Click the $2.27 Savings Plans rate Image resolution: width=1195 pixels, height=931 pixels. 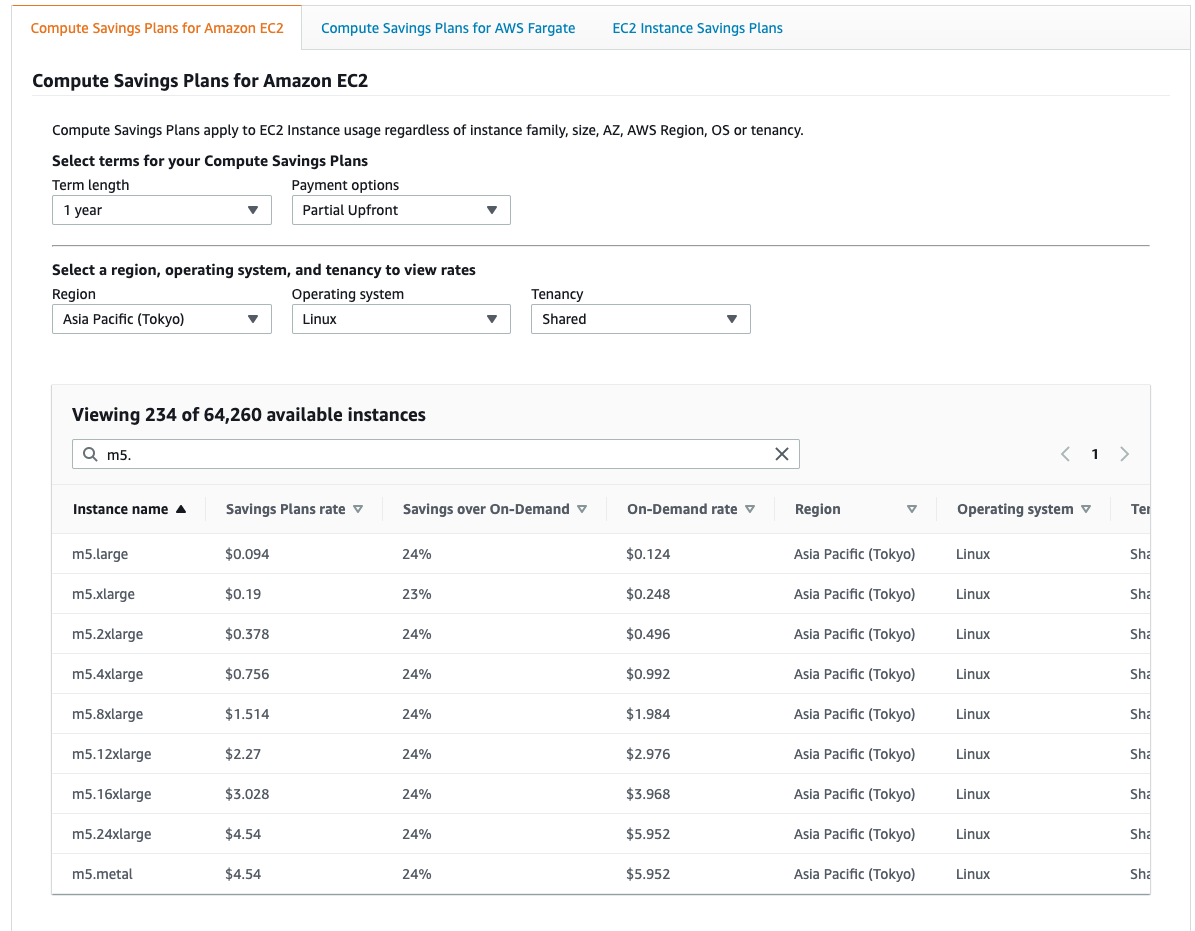click(x=242, y=754)
